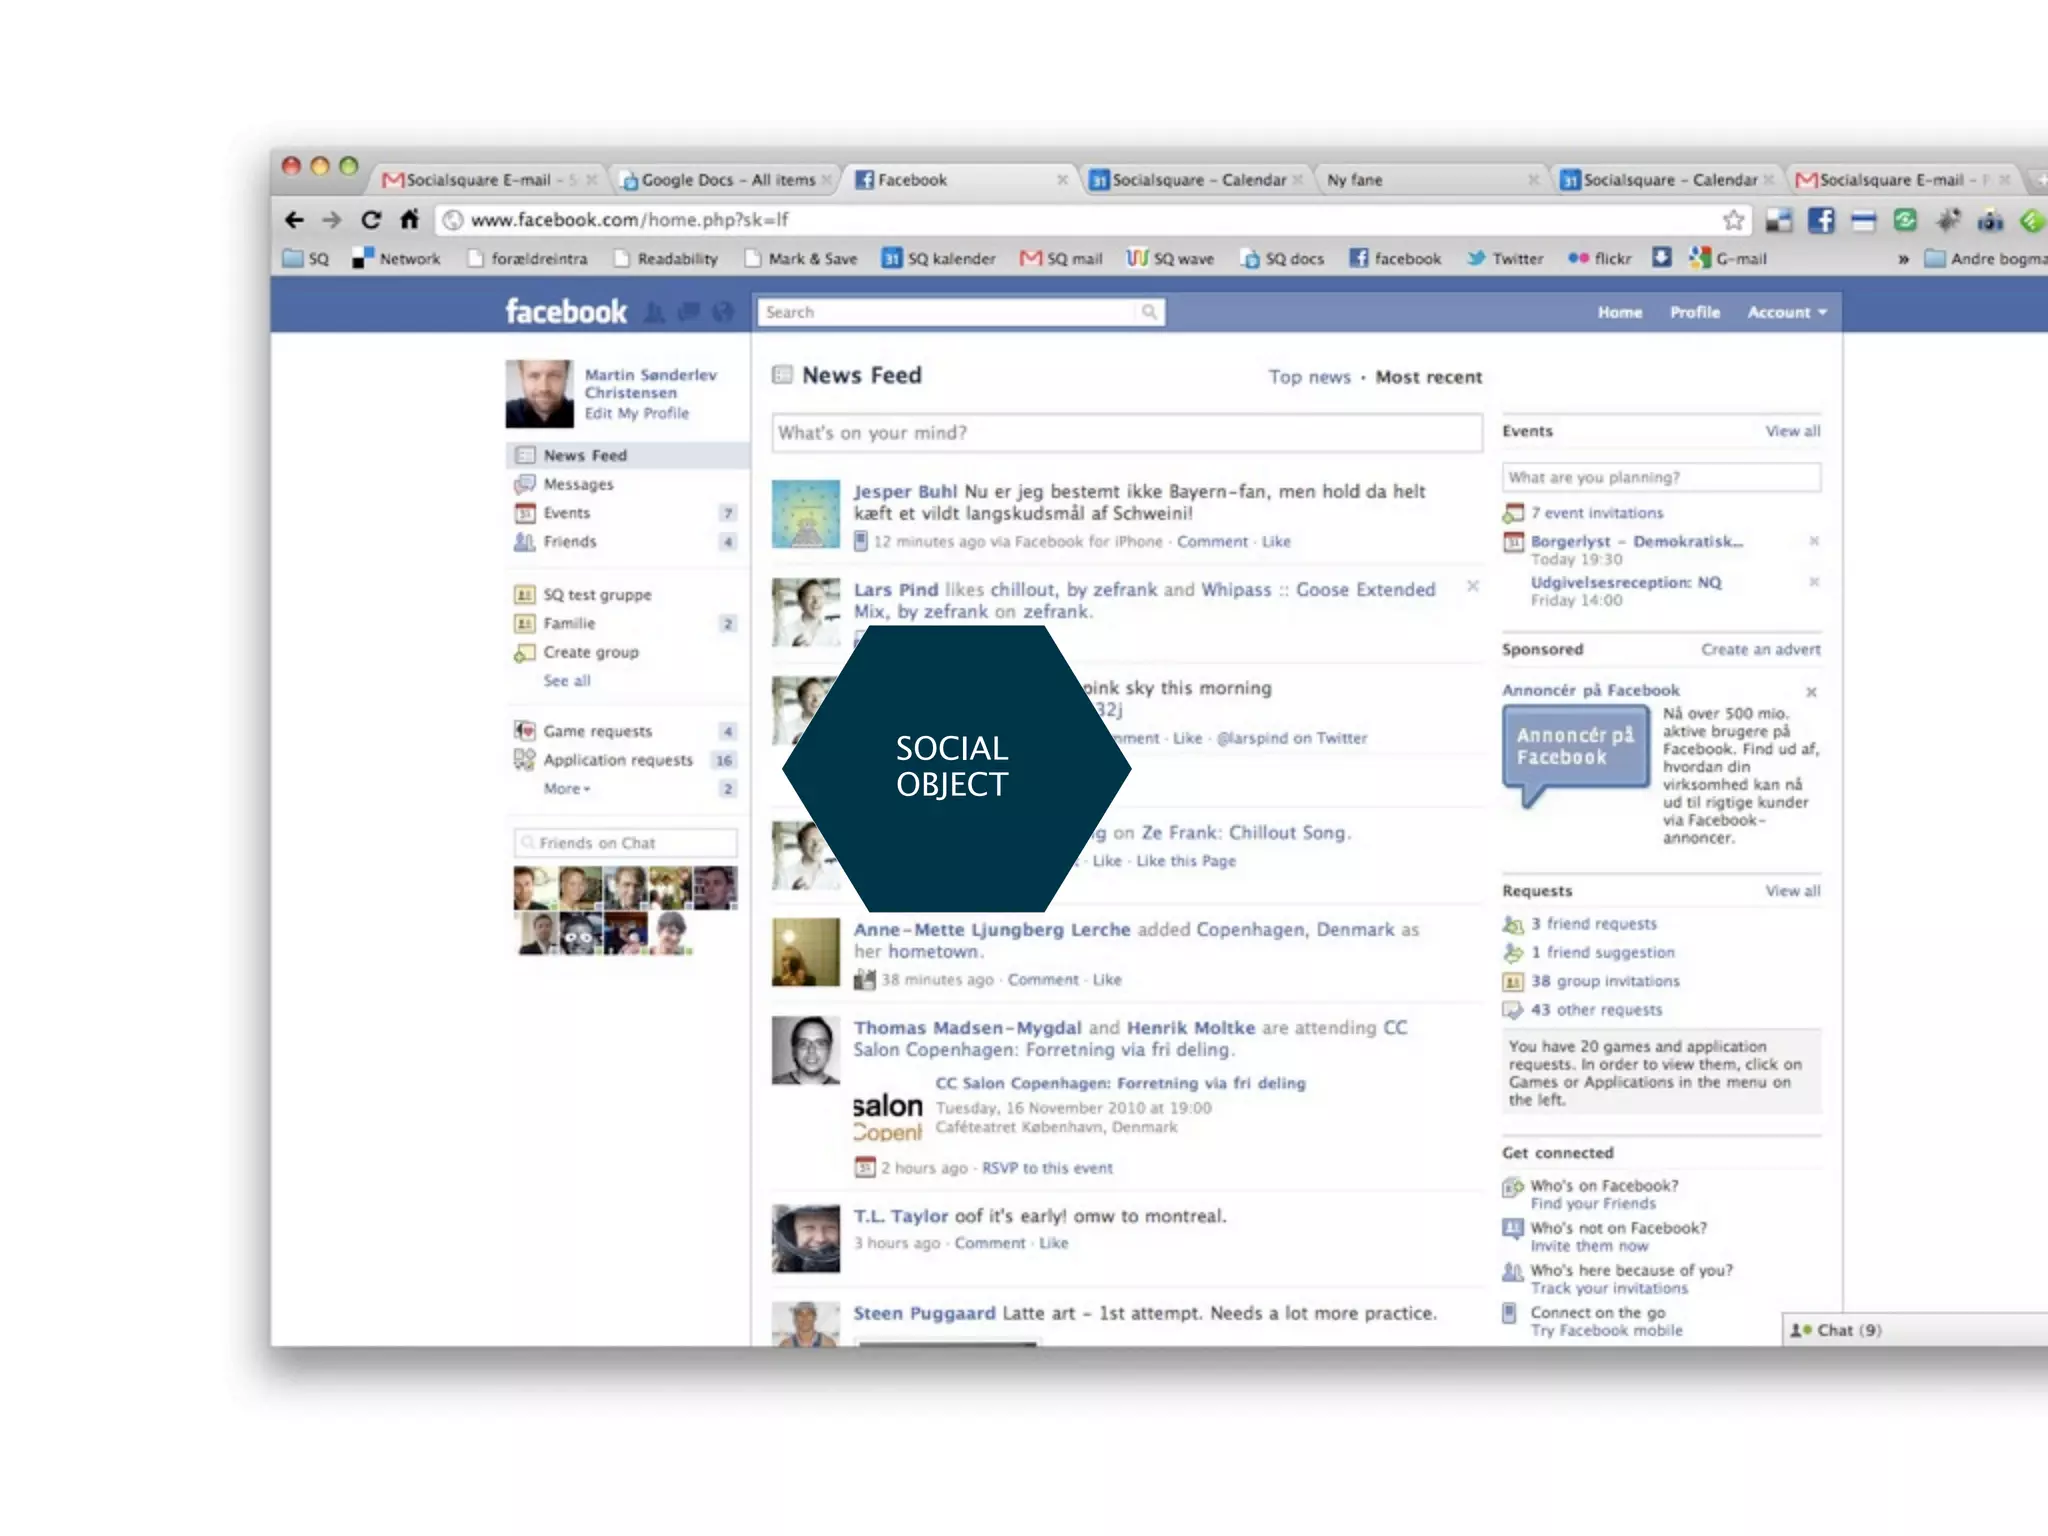Expand the More sidebar list
This screenshot has width=2048, height=1536.
[x=566, y=789]
